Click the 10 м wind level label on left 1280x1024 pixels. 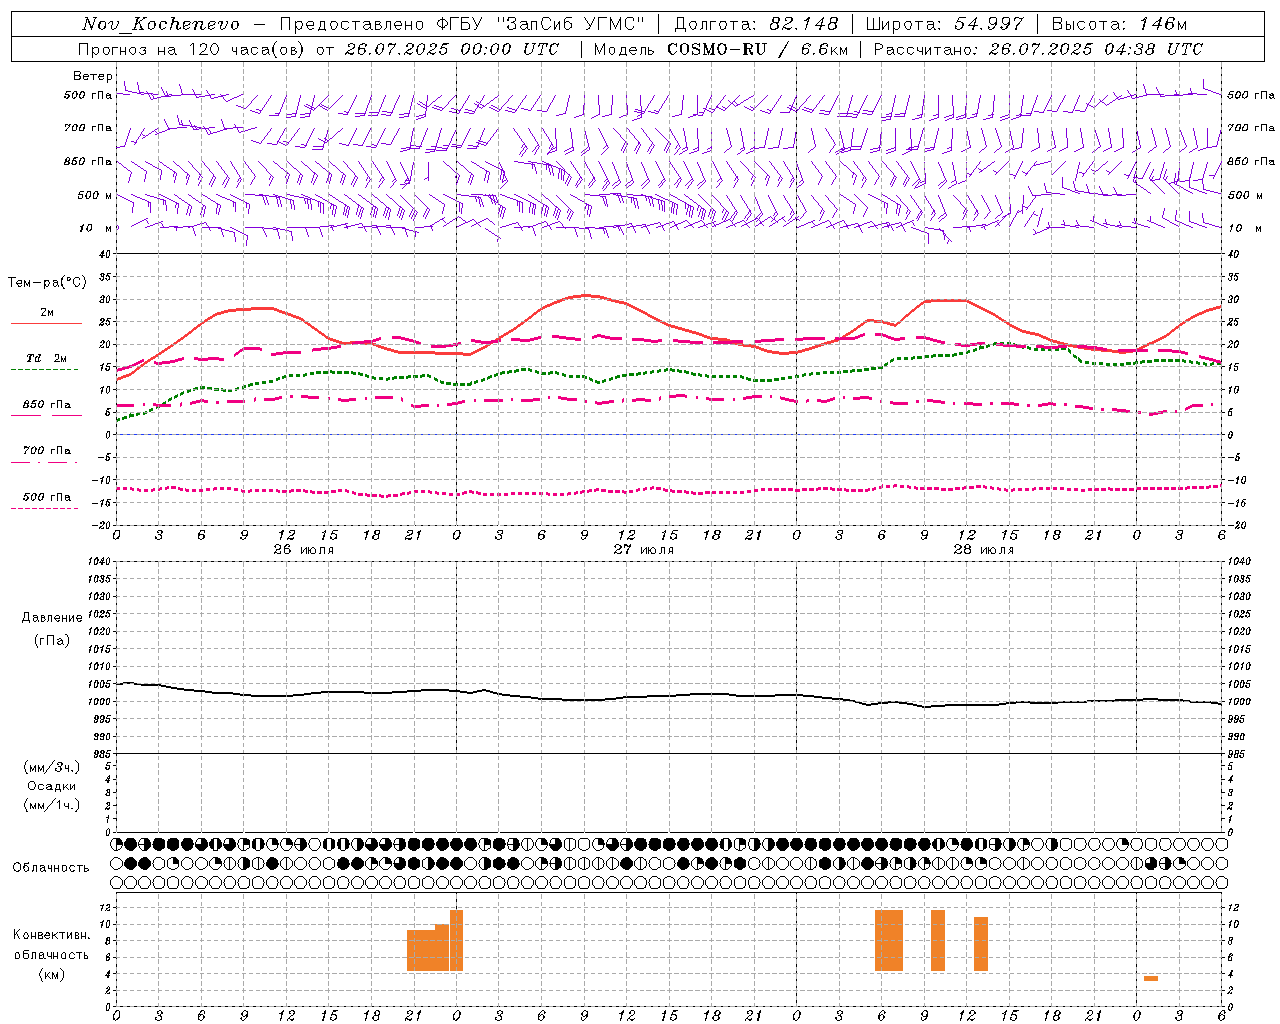pyautogui.click(x=96, y=229)
